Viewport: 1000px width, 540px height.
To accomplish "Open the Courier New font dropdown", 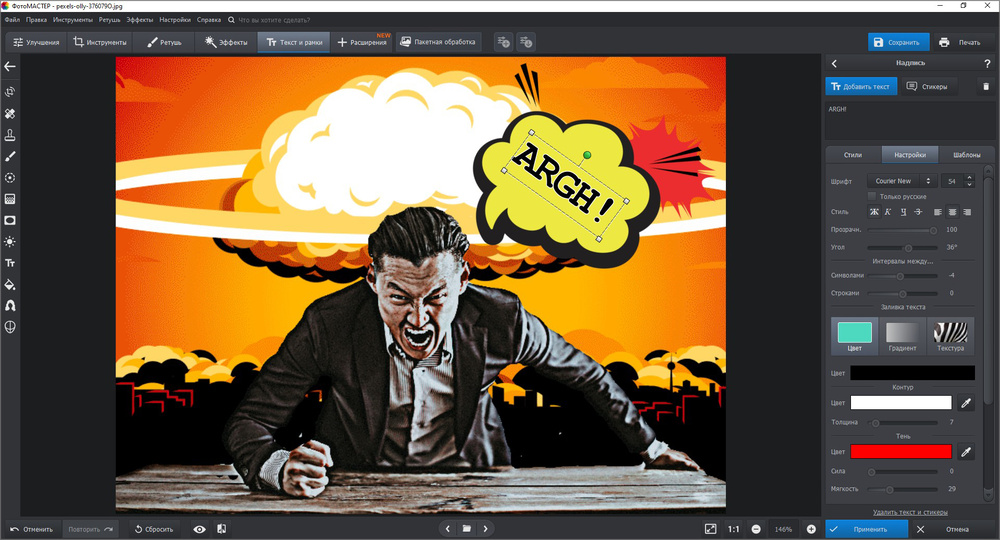I will 902,181.
